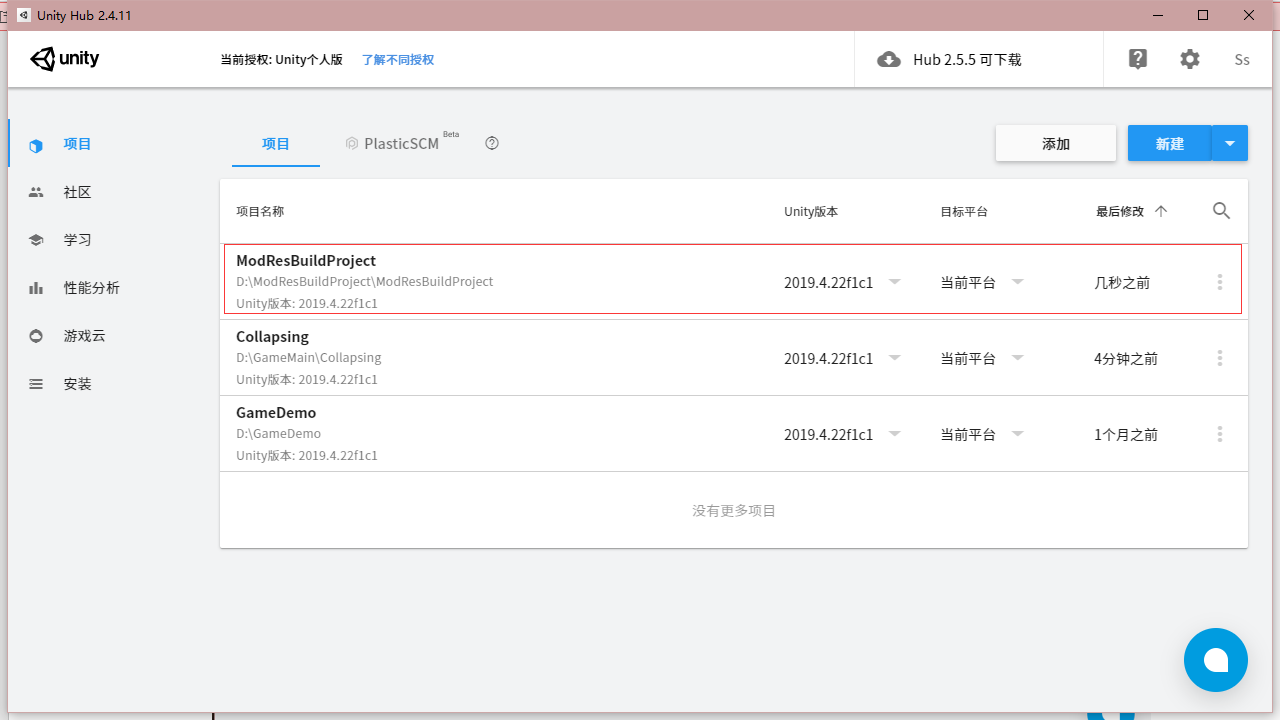Open the dropdown arrow beside 新建 button

(1229, 143)
